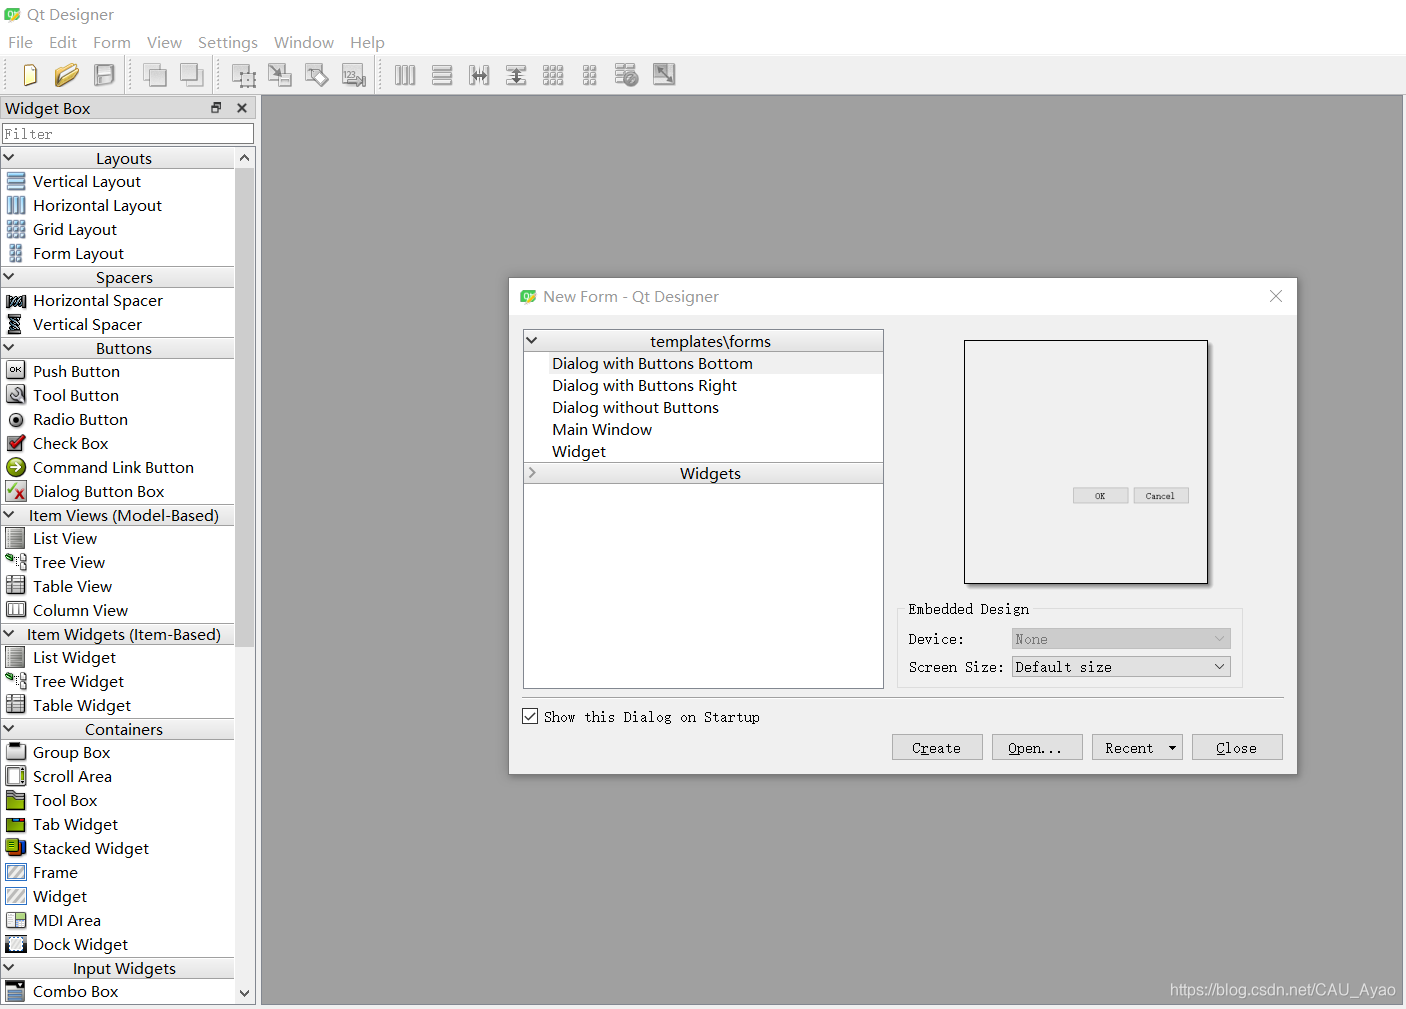Click the New form toolbar icon
Screen dimensions: 1406x1009
pos(30,75)
